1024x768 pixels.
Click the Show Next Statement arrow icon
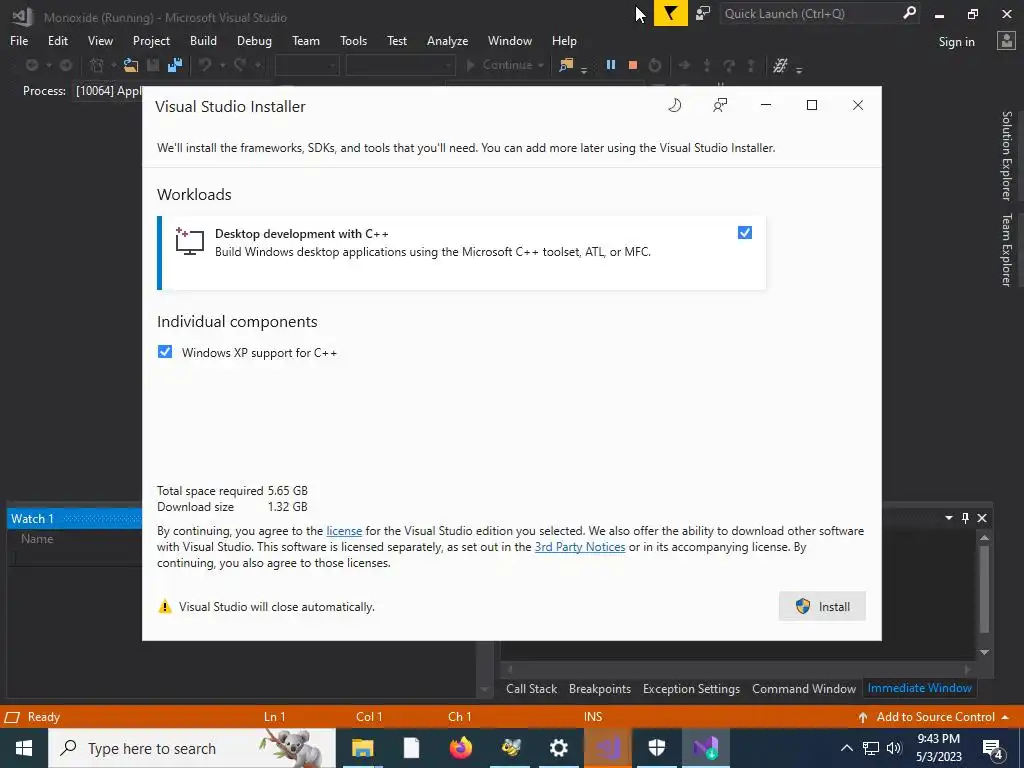click(x=684, y=65)
